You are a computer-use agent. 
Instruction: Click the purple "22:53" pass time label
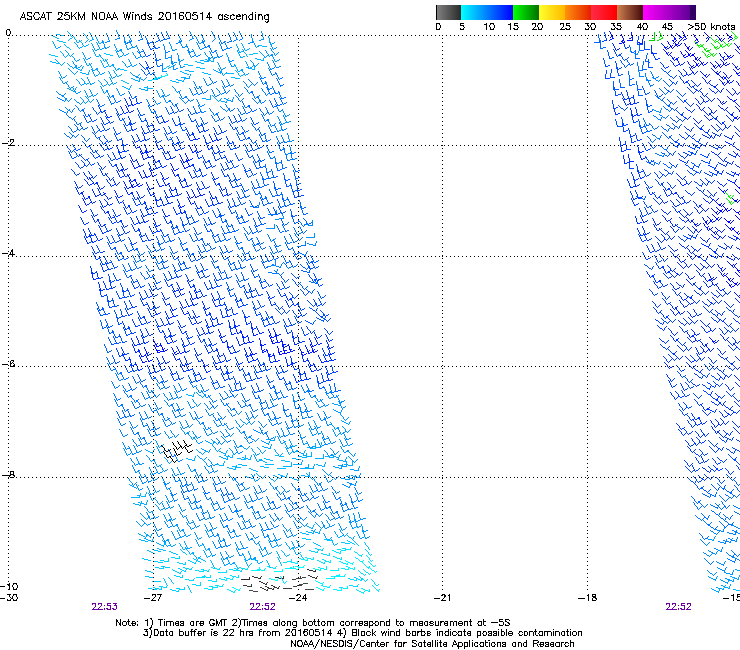(104, 607)
